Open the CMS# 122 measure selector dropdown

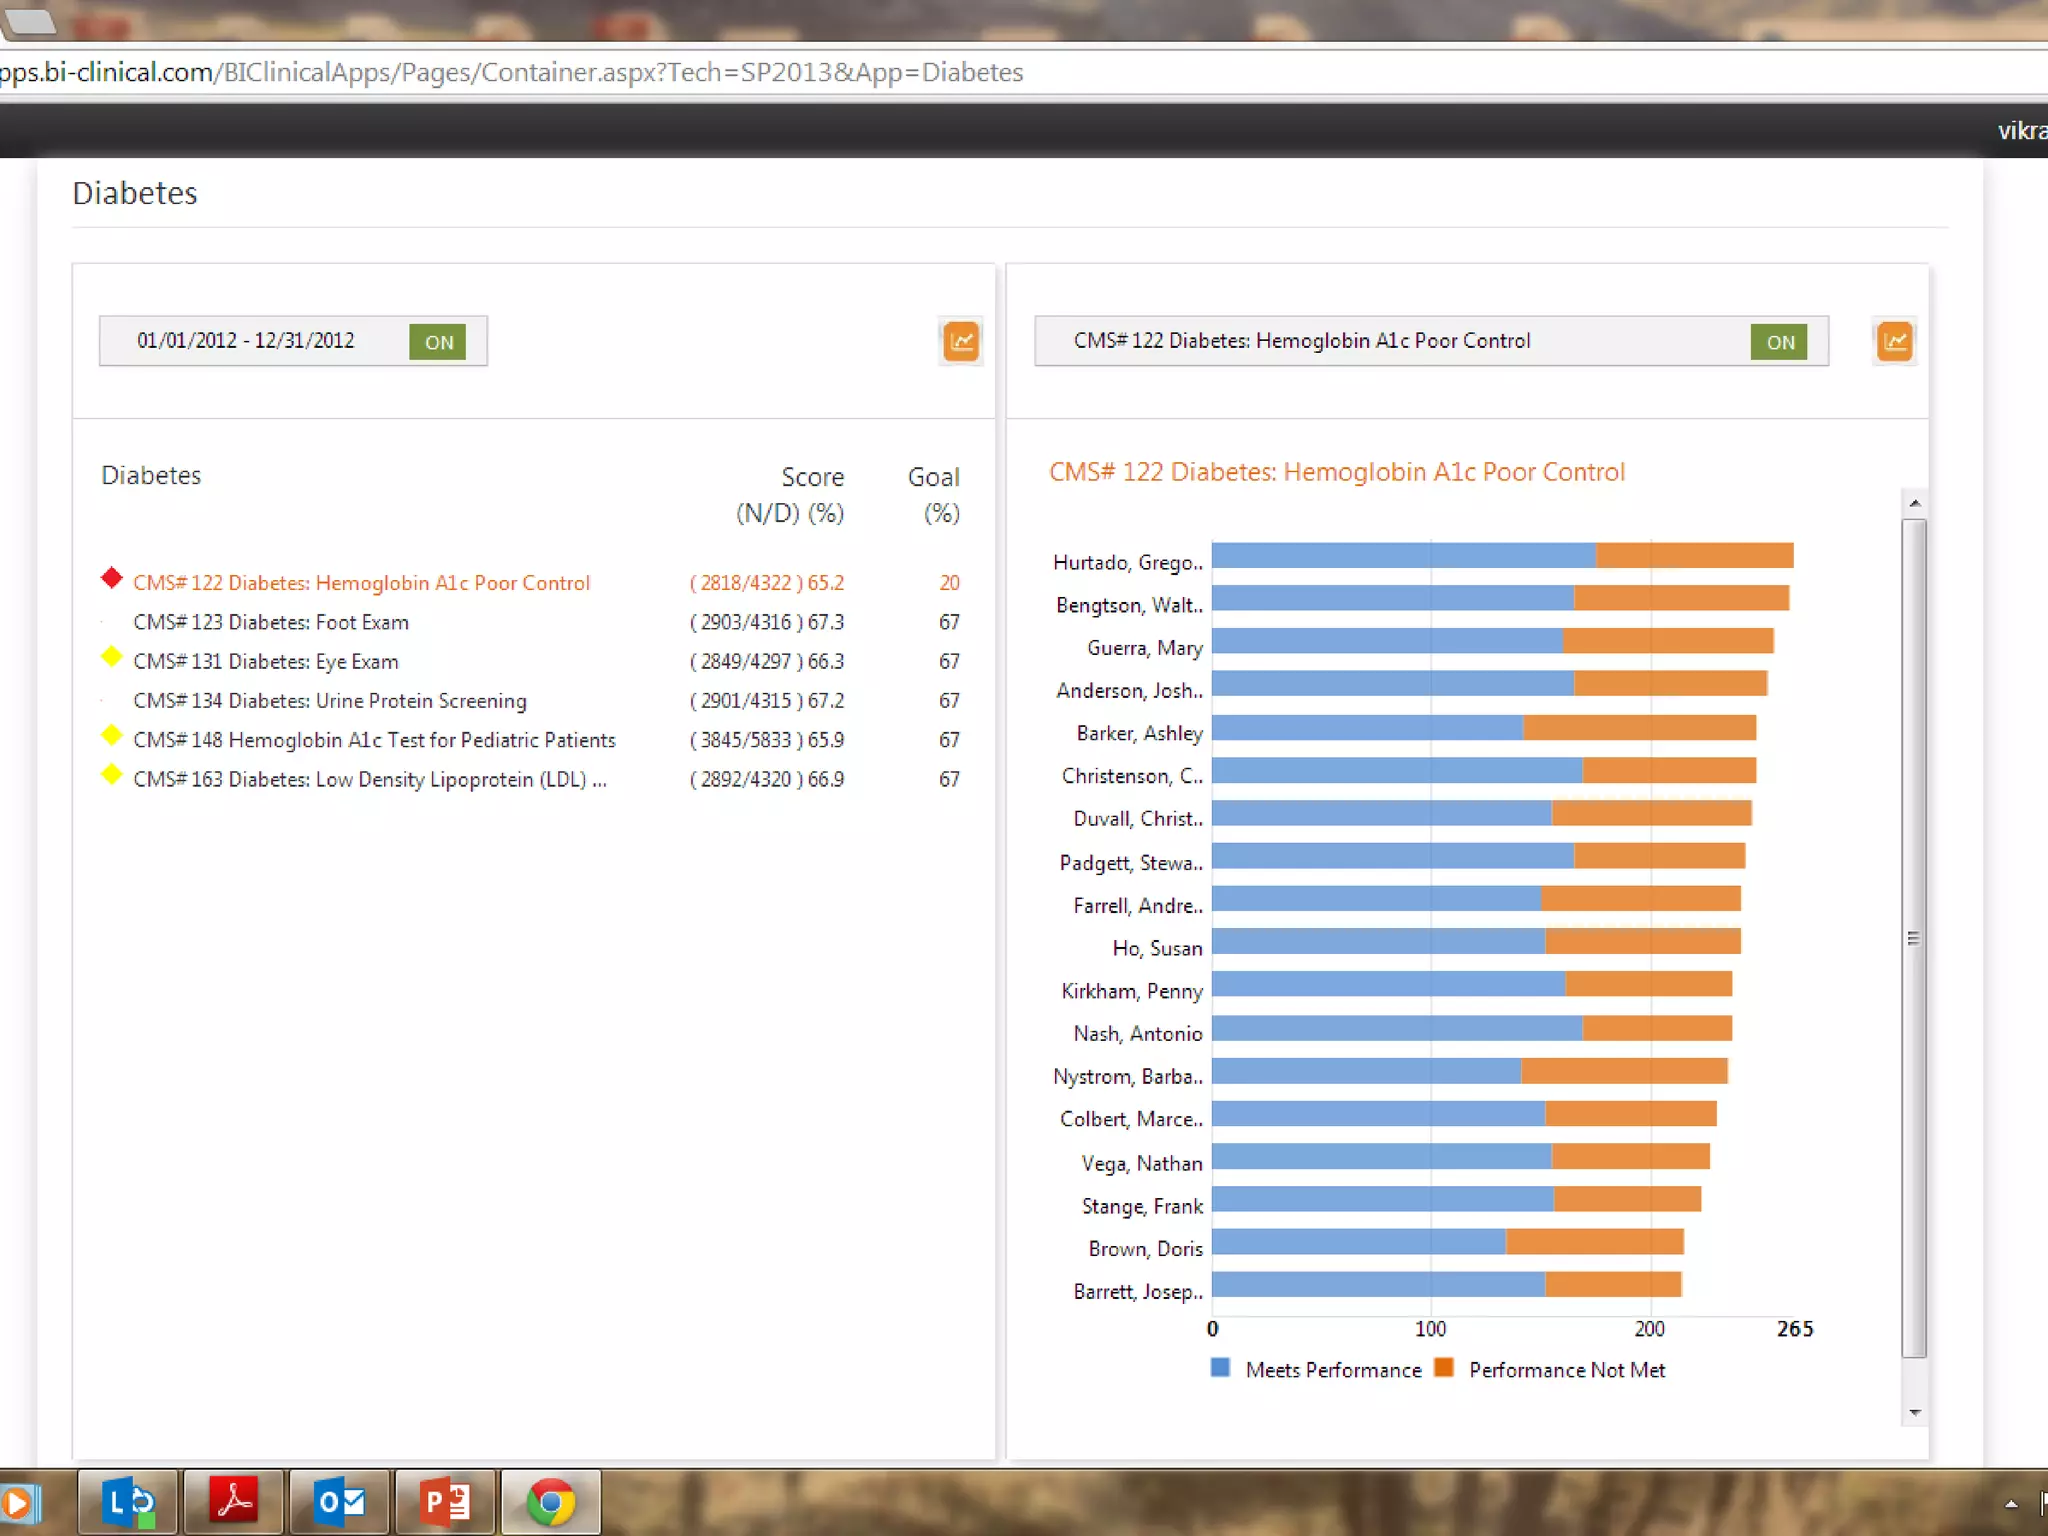click(x=1301, y=341)
